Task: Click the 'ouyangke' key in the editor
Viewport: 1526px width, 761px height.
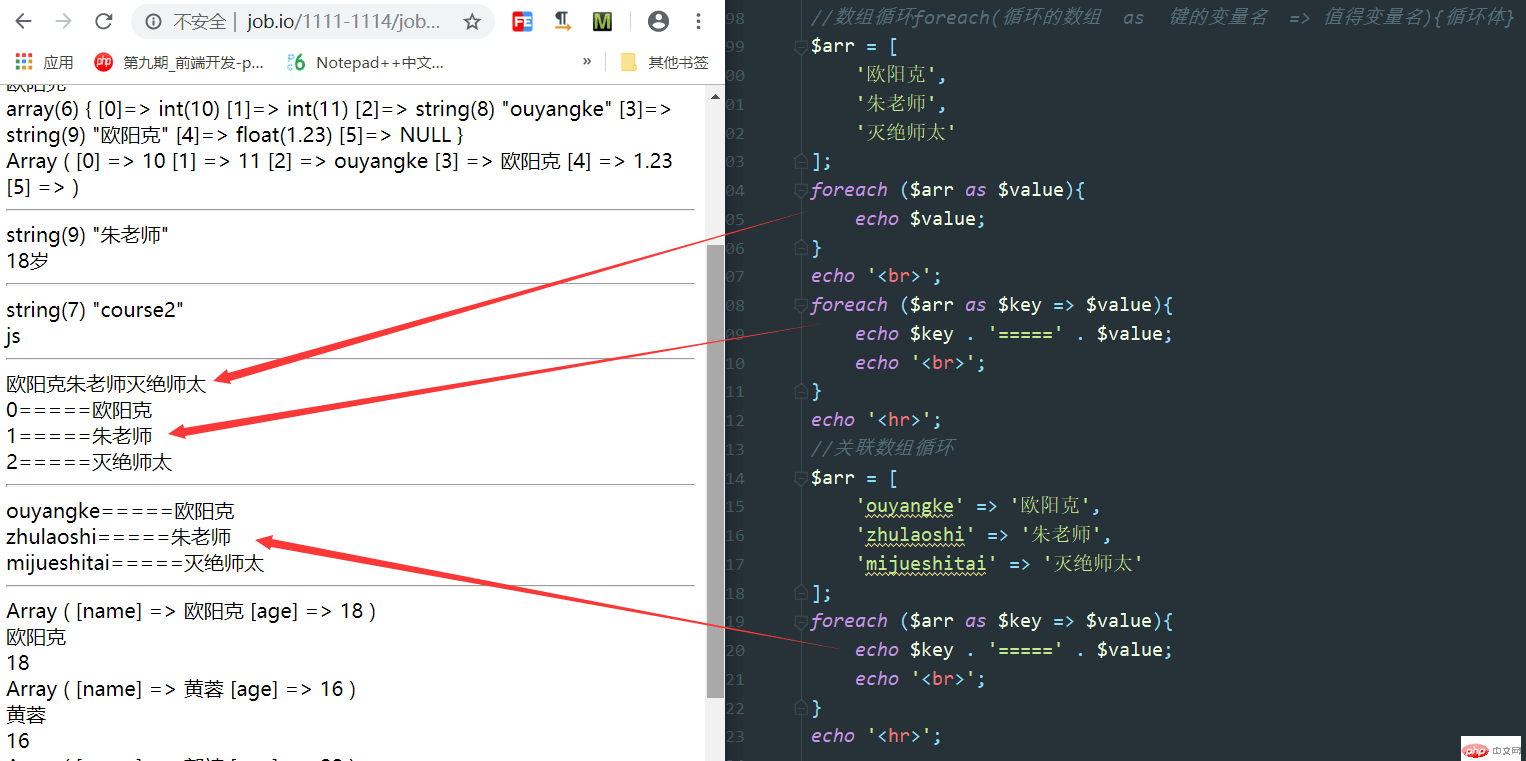Action: [910, 506]
